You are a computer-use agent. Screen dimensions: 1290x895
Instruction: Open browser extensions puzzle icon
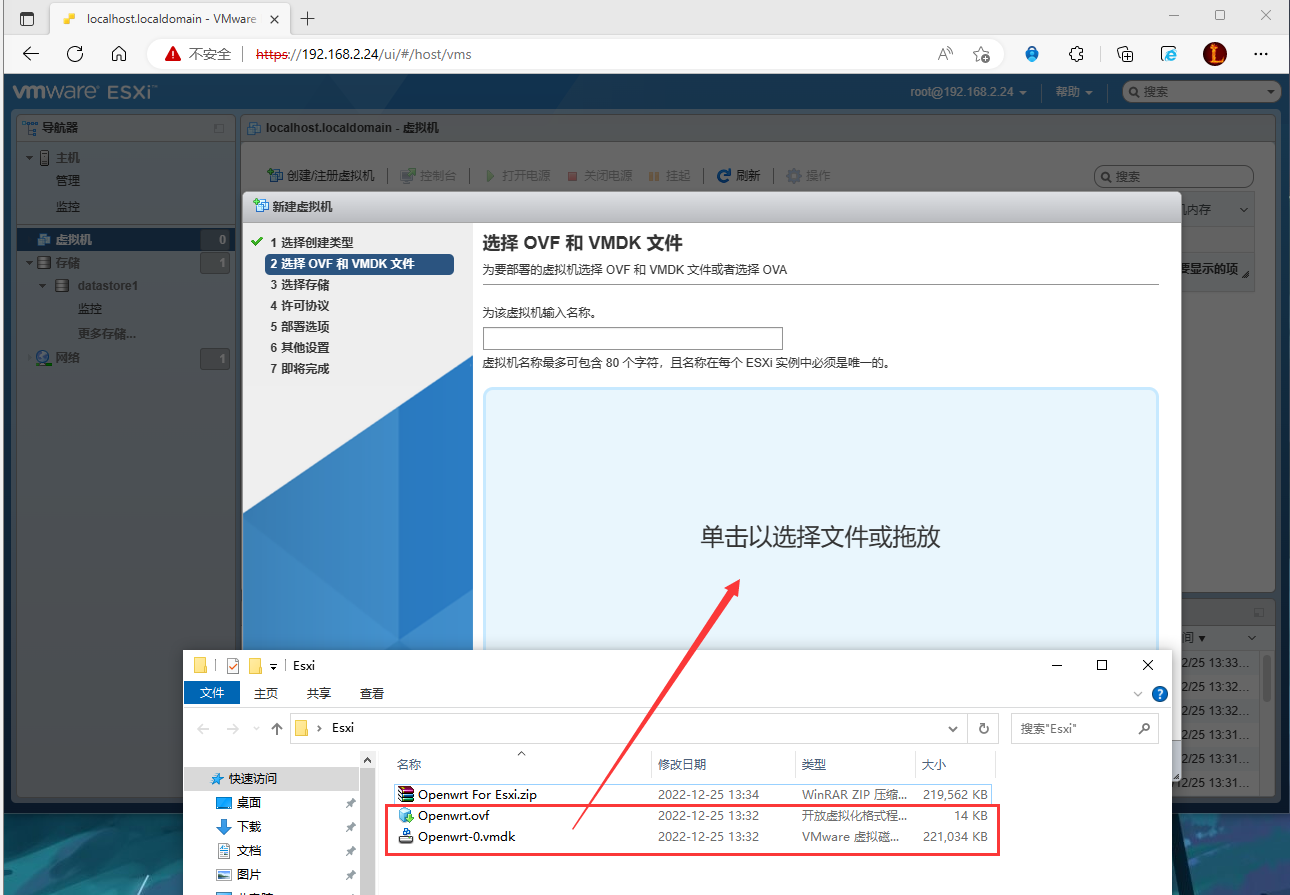1077,54
